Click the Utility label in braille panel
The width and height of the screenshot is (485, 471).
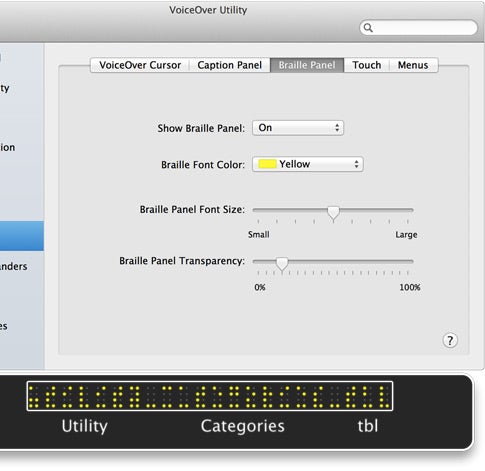(x=85, y=426)
